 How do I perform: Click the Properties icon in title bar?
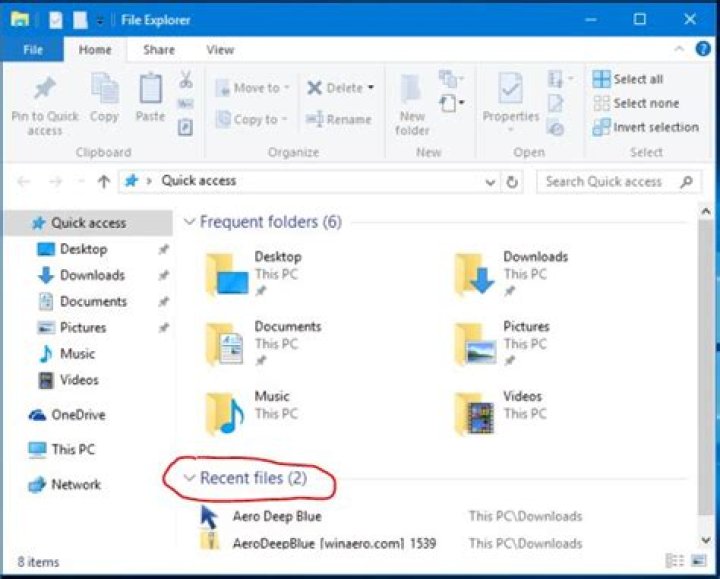tap(56, 20)
